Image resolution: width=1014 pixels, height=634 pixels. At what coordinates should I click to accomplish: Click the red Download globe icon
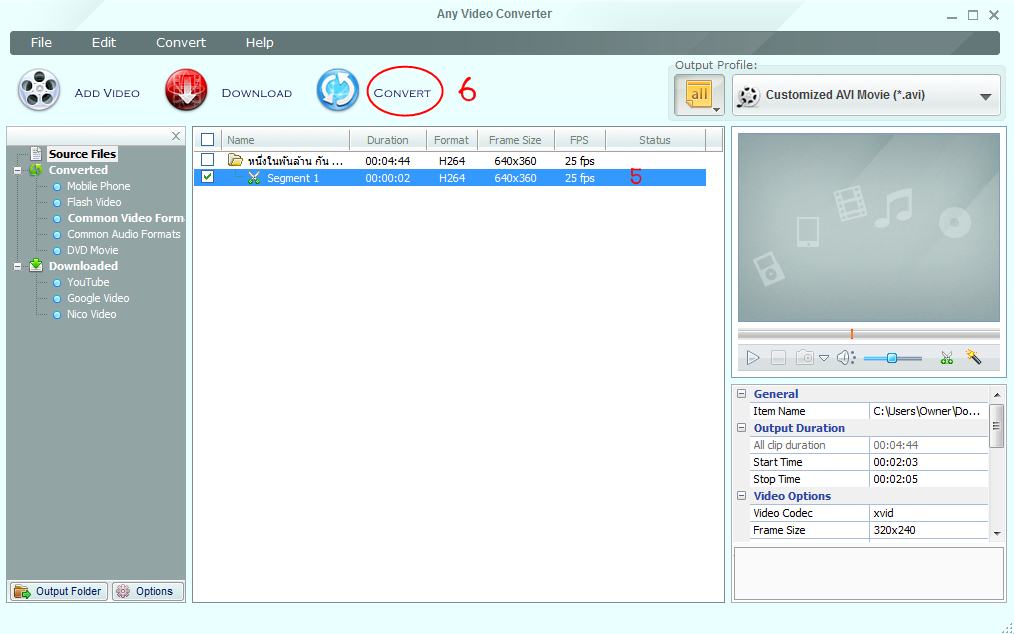(x=186, y=90)
